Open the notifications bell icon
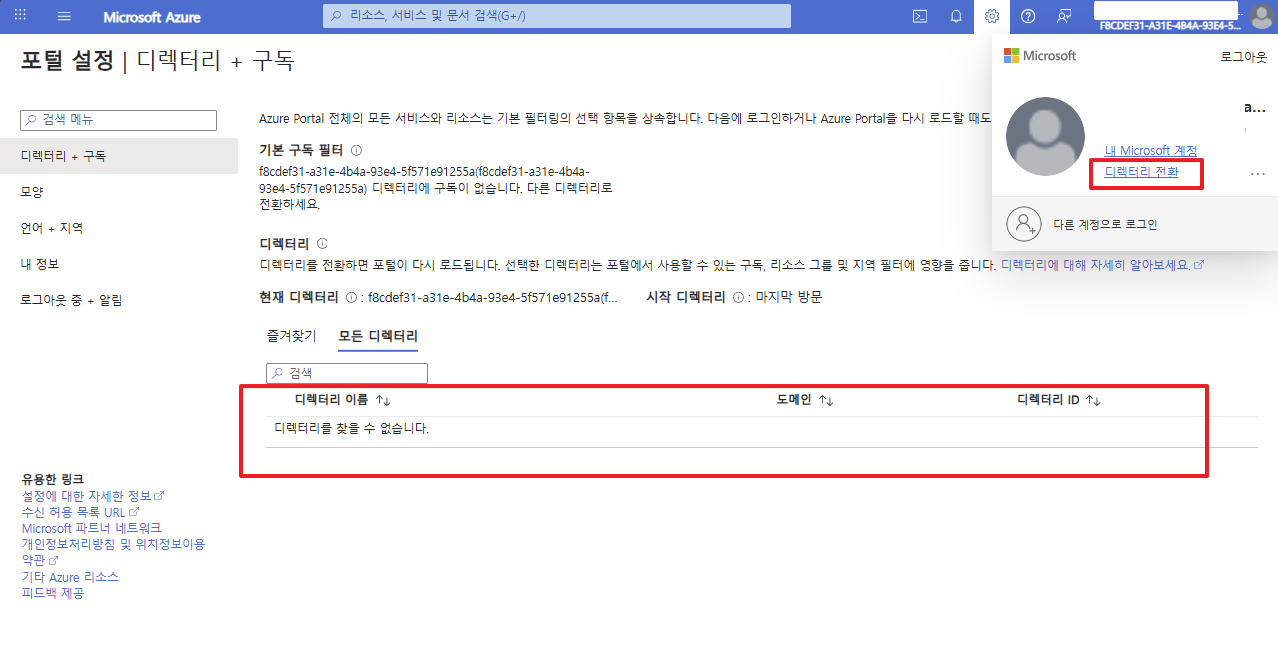The height and width of the screenshot is (649, 1278). coord(956,16)
